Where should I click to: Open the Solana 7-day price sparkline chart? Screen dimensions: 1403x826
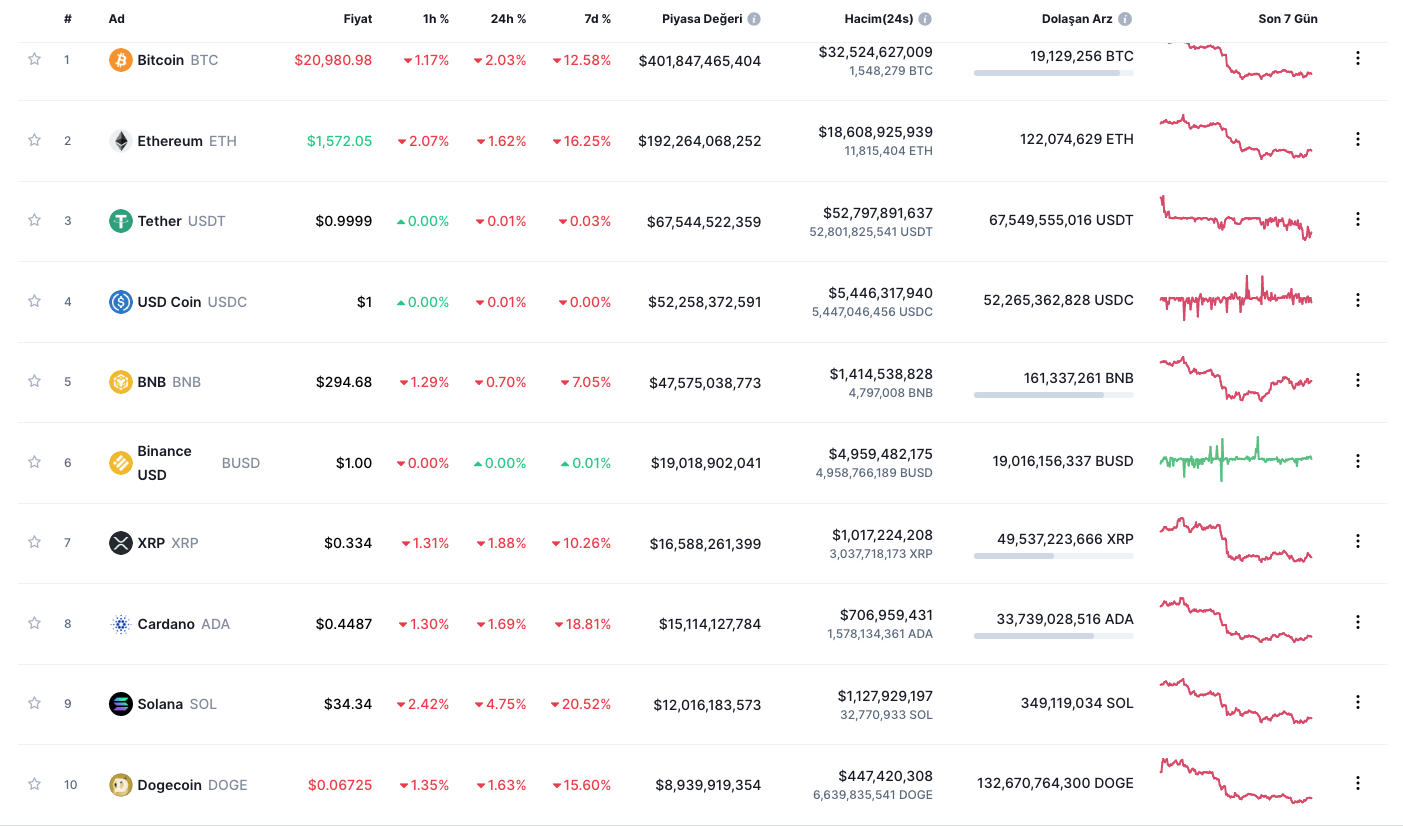coord(1236,702)
